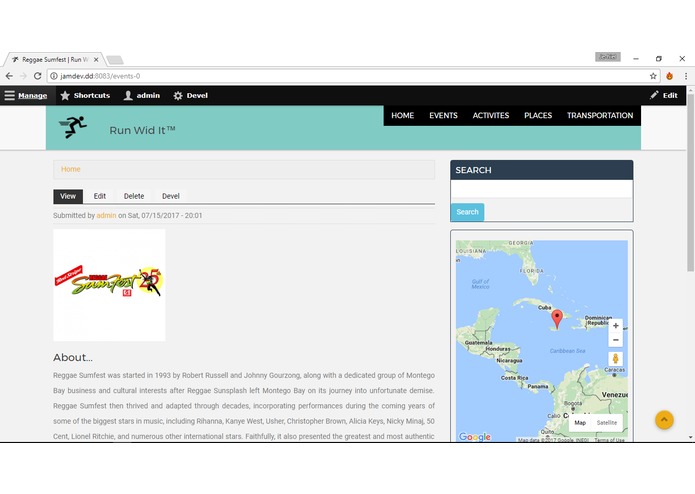This screenshot has width=695, height=494.
Task: Click the page vertical scrollbar thumb
Action: pos(691,182)
